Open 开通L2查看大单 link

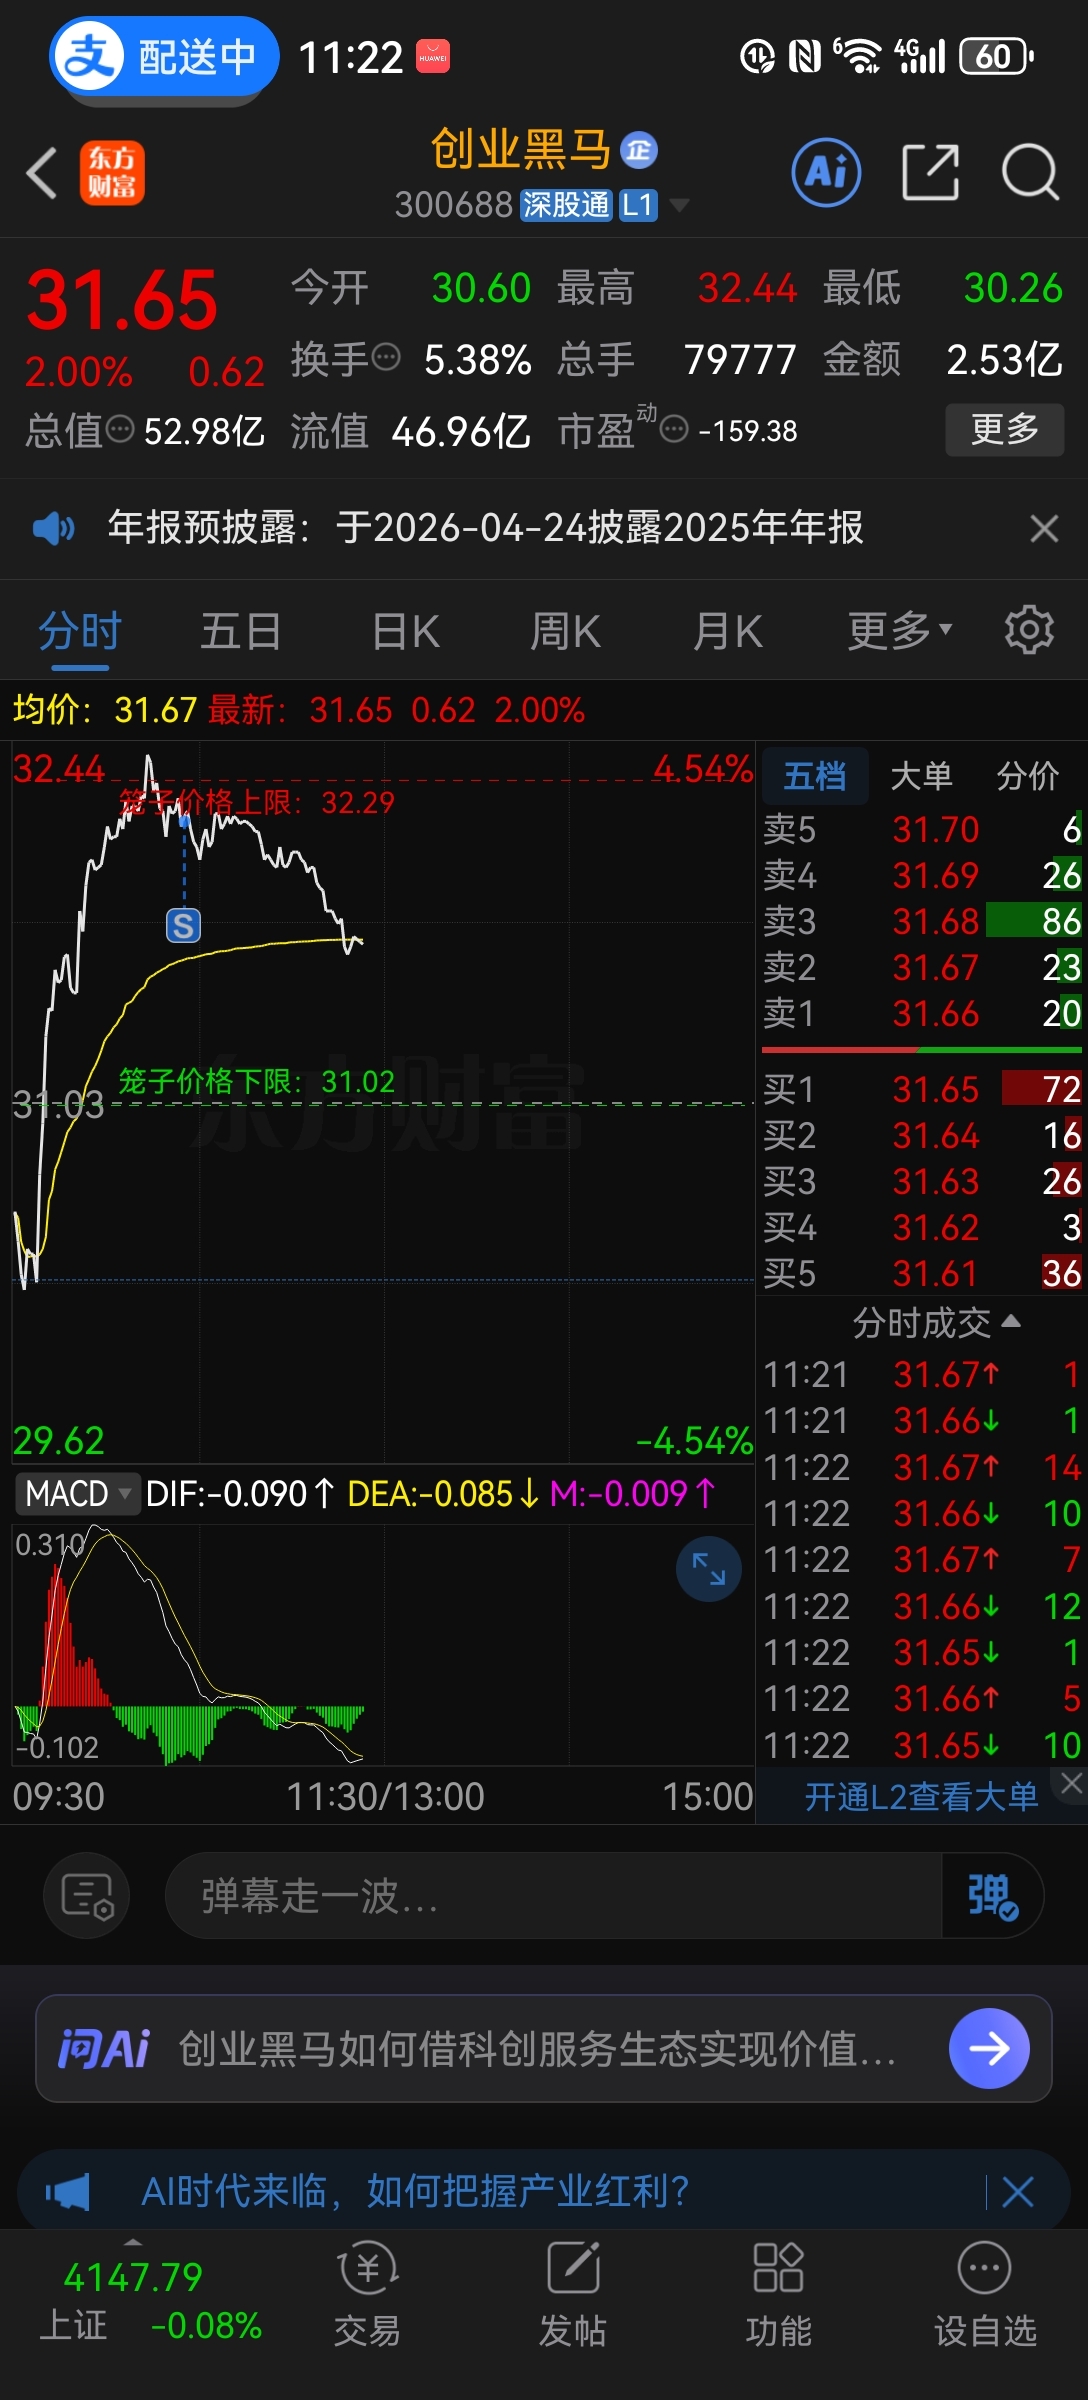[x=921, y=1797]
